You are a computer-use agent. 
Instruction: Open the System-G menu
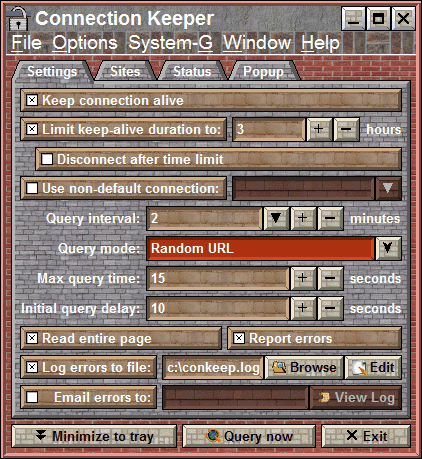171,43
